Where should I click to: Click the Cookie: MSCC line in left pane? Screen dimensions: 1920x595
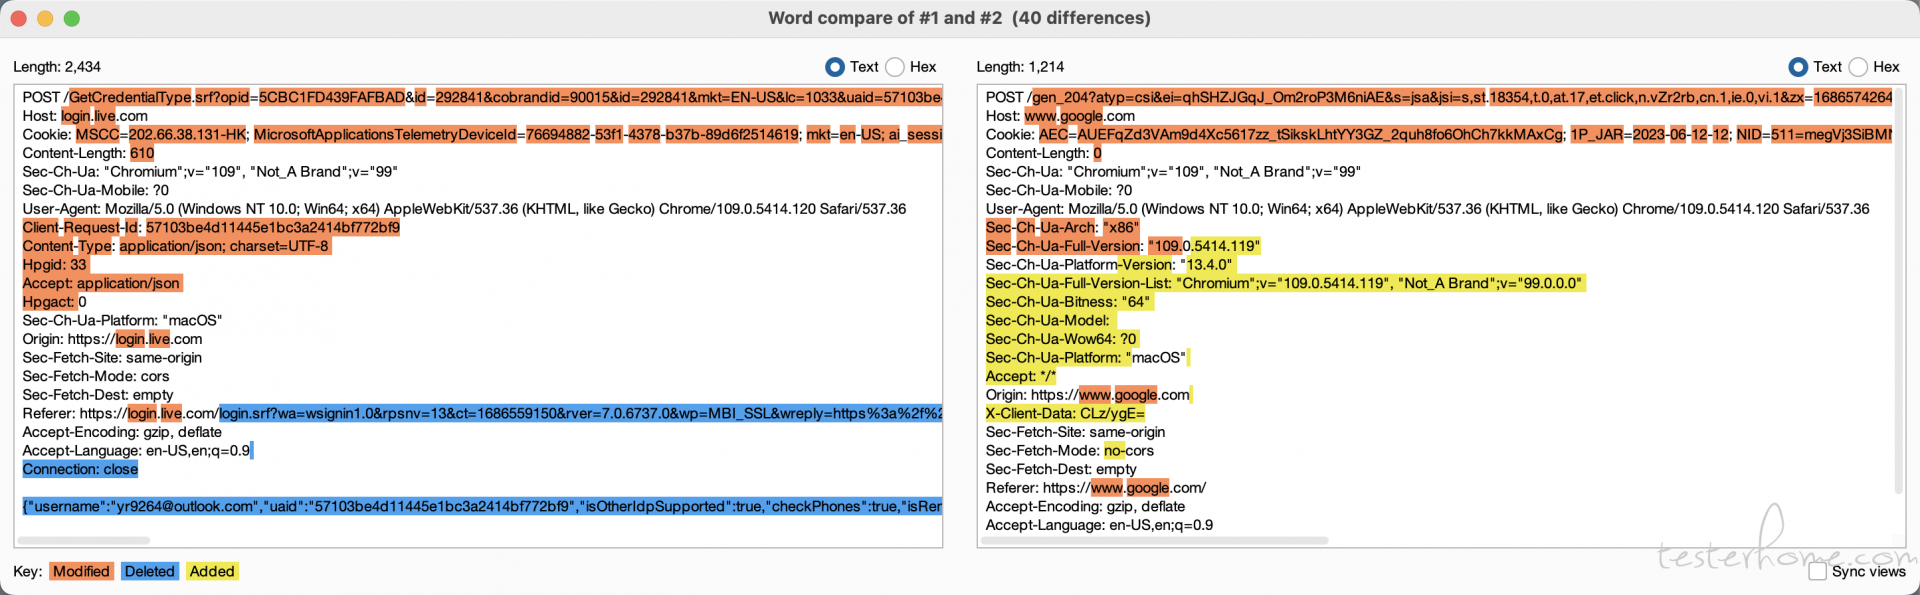tap(482, 134)
